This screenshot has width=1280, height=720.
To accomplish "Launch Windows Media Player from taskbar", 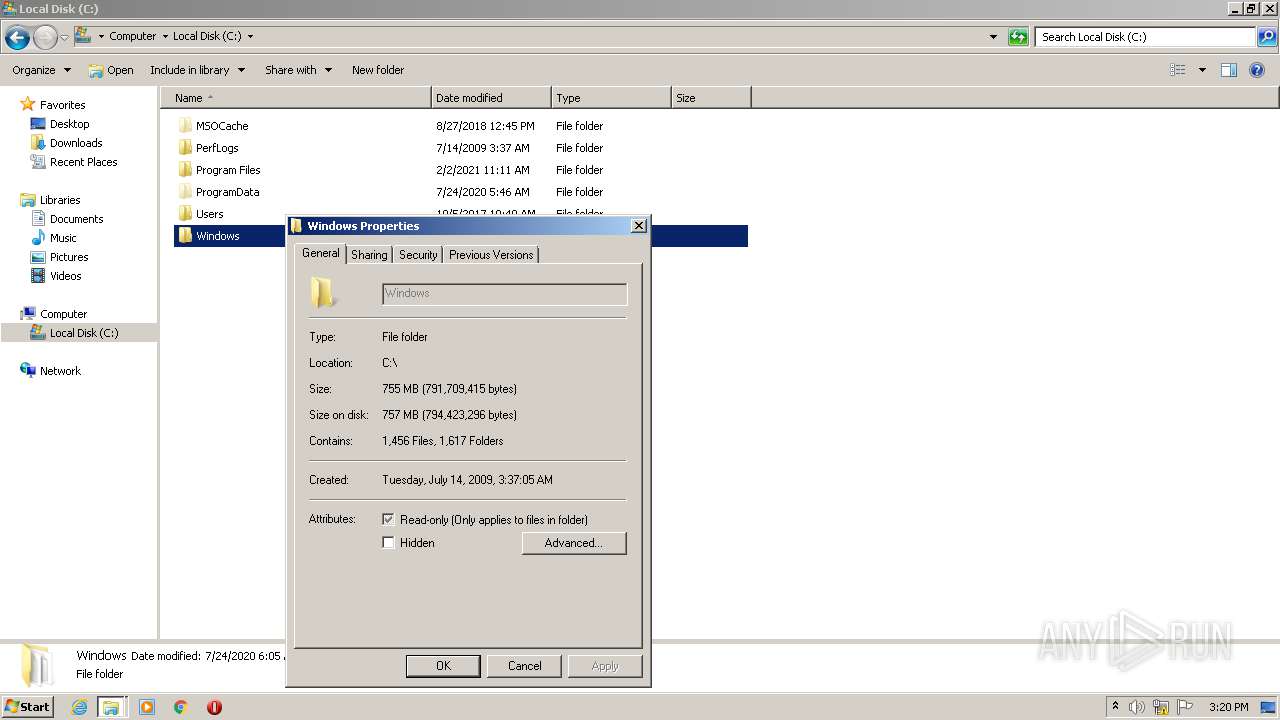I will tap(147, 707).
